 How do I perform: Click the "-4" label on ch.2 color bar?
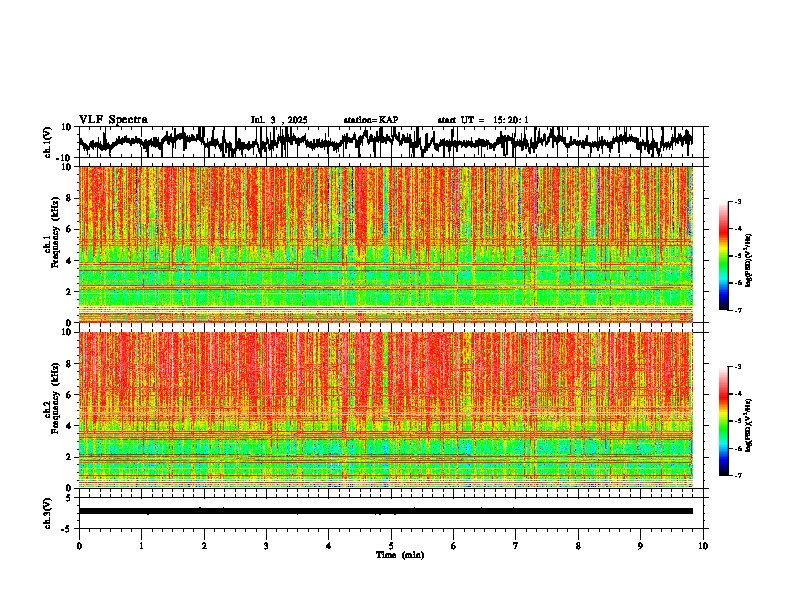click(737, 394)
